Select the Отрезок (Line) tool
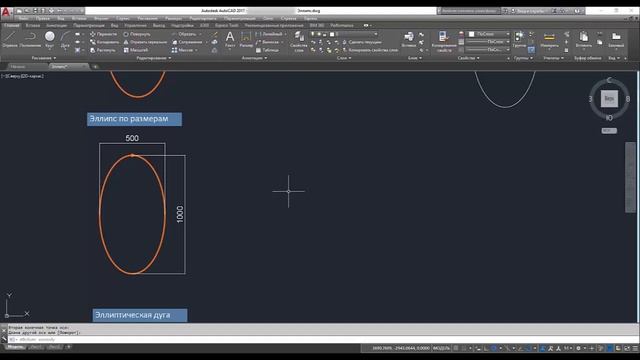 [10, 40]
